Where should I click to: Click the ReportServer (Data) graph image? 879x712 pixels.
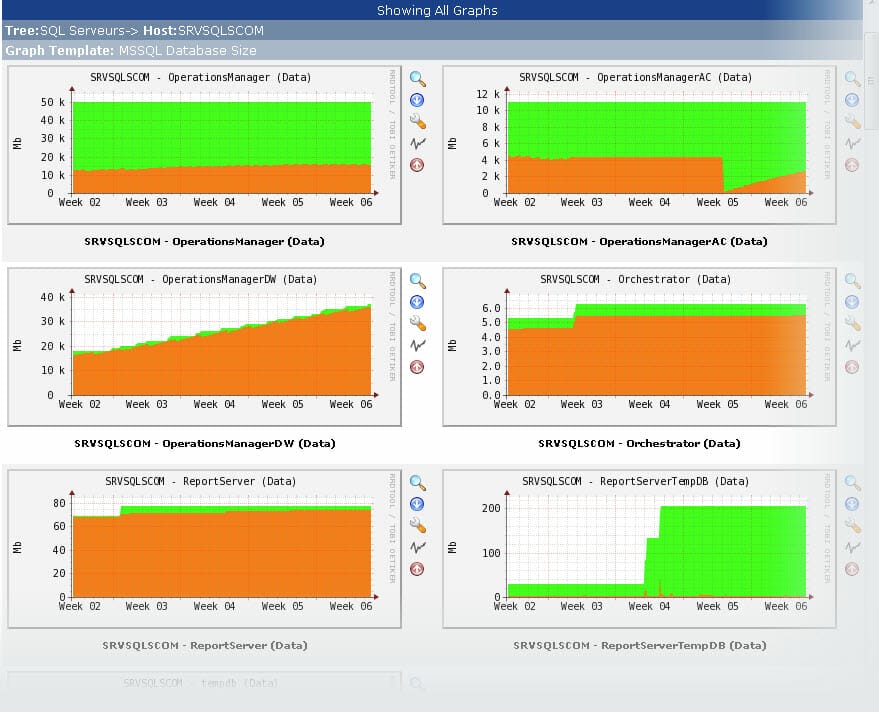coord(204,549)
